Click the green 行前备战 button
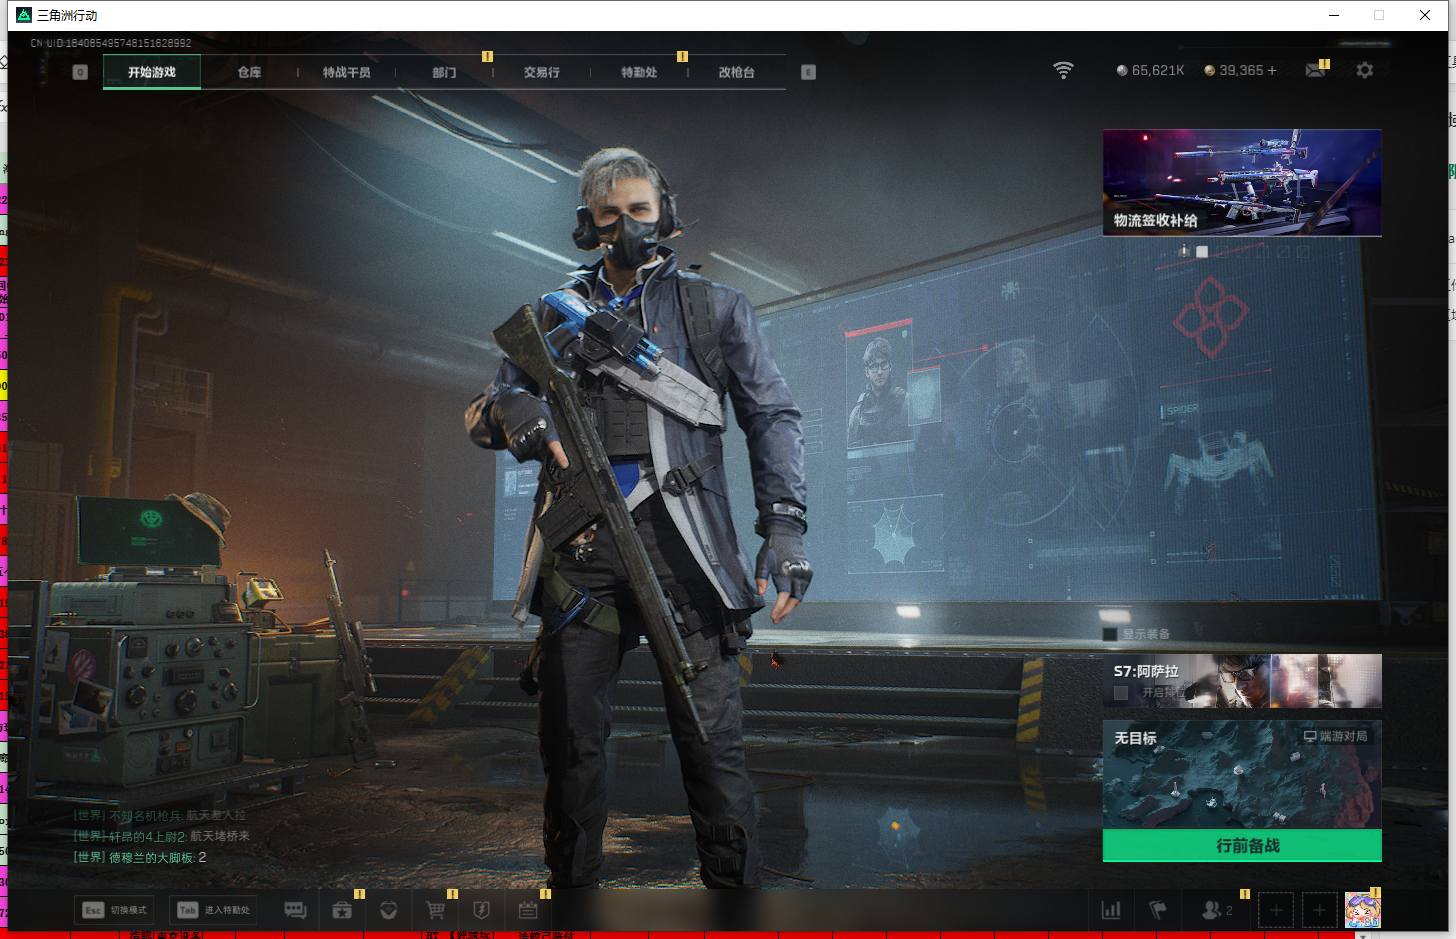 point(1242,845)
